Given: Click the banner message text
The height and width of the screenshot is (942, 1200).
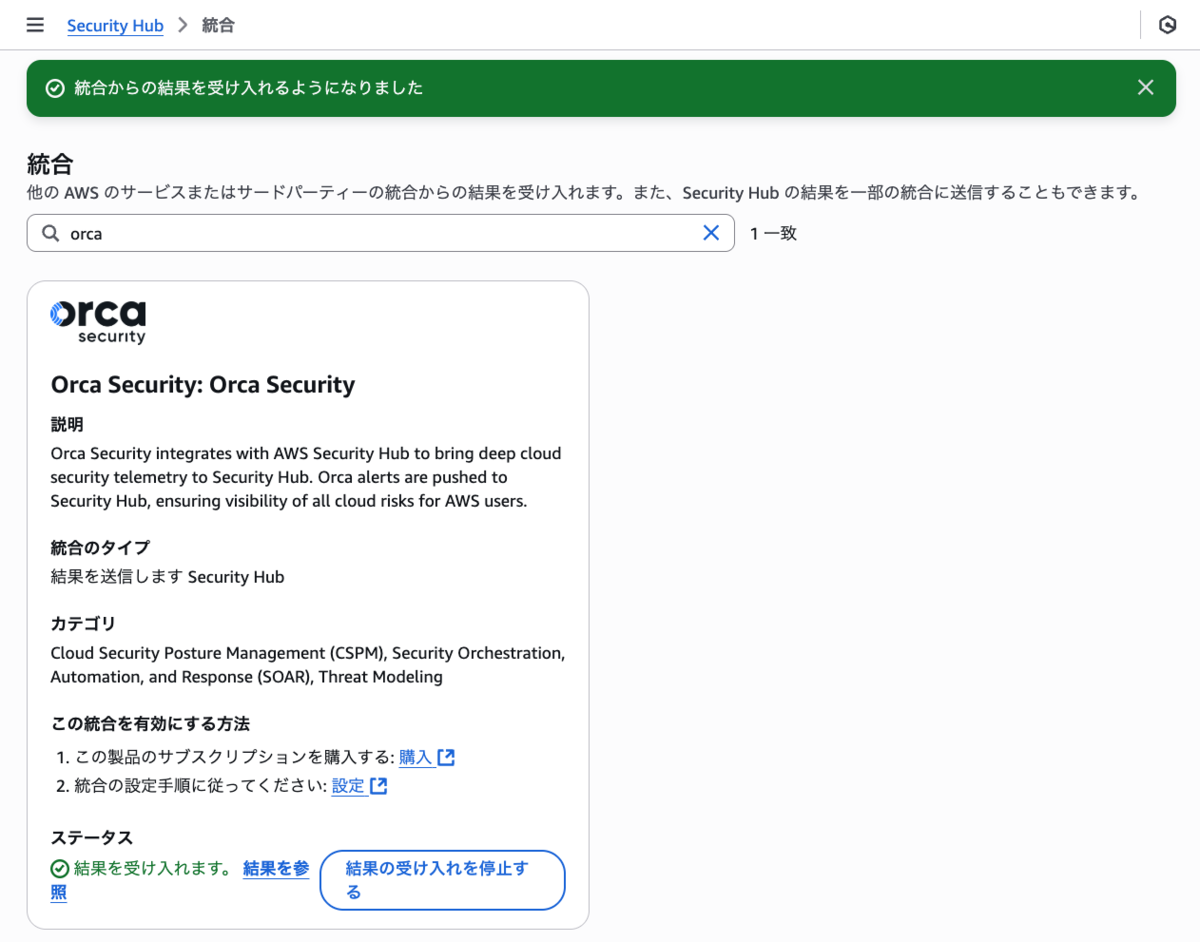Looking at the screenshot, I should [249, 88].
